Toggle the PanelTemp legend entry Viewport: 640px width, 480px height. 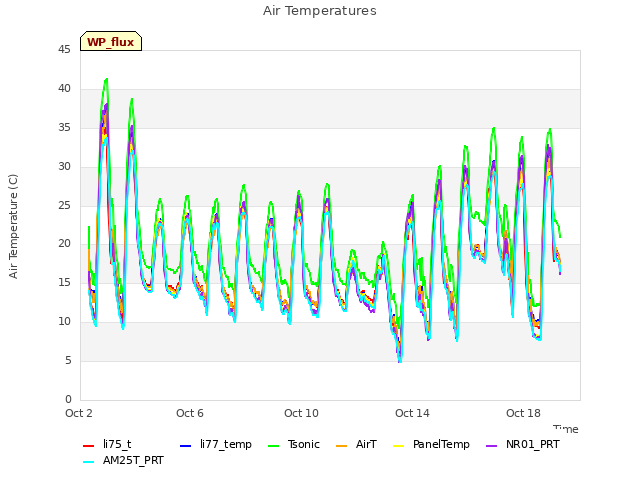(431, 444)
